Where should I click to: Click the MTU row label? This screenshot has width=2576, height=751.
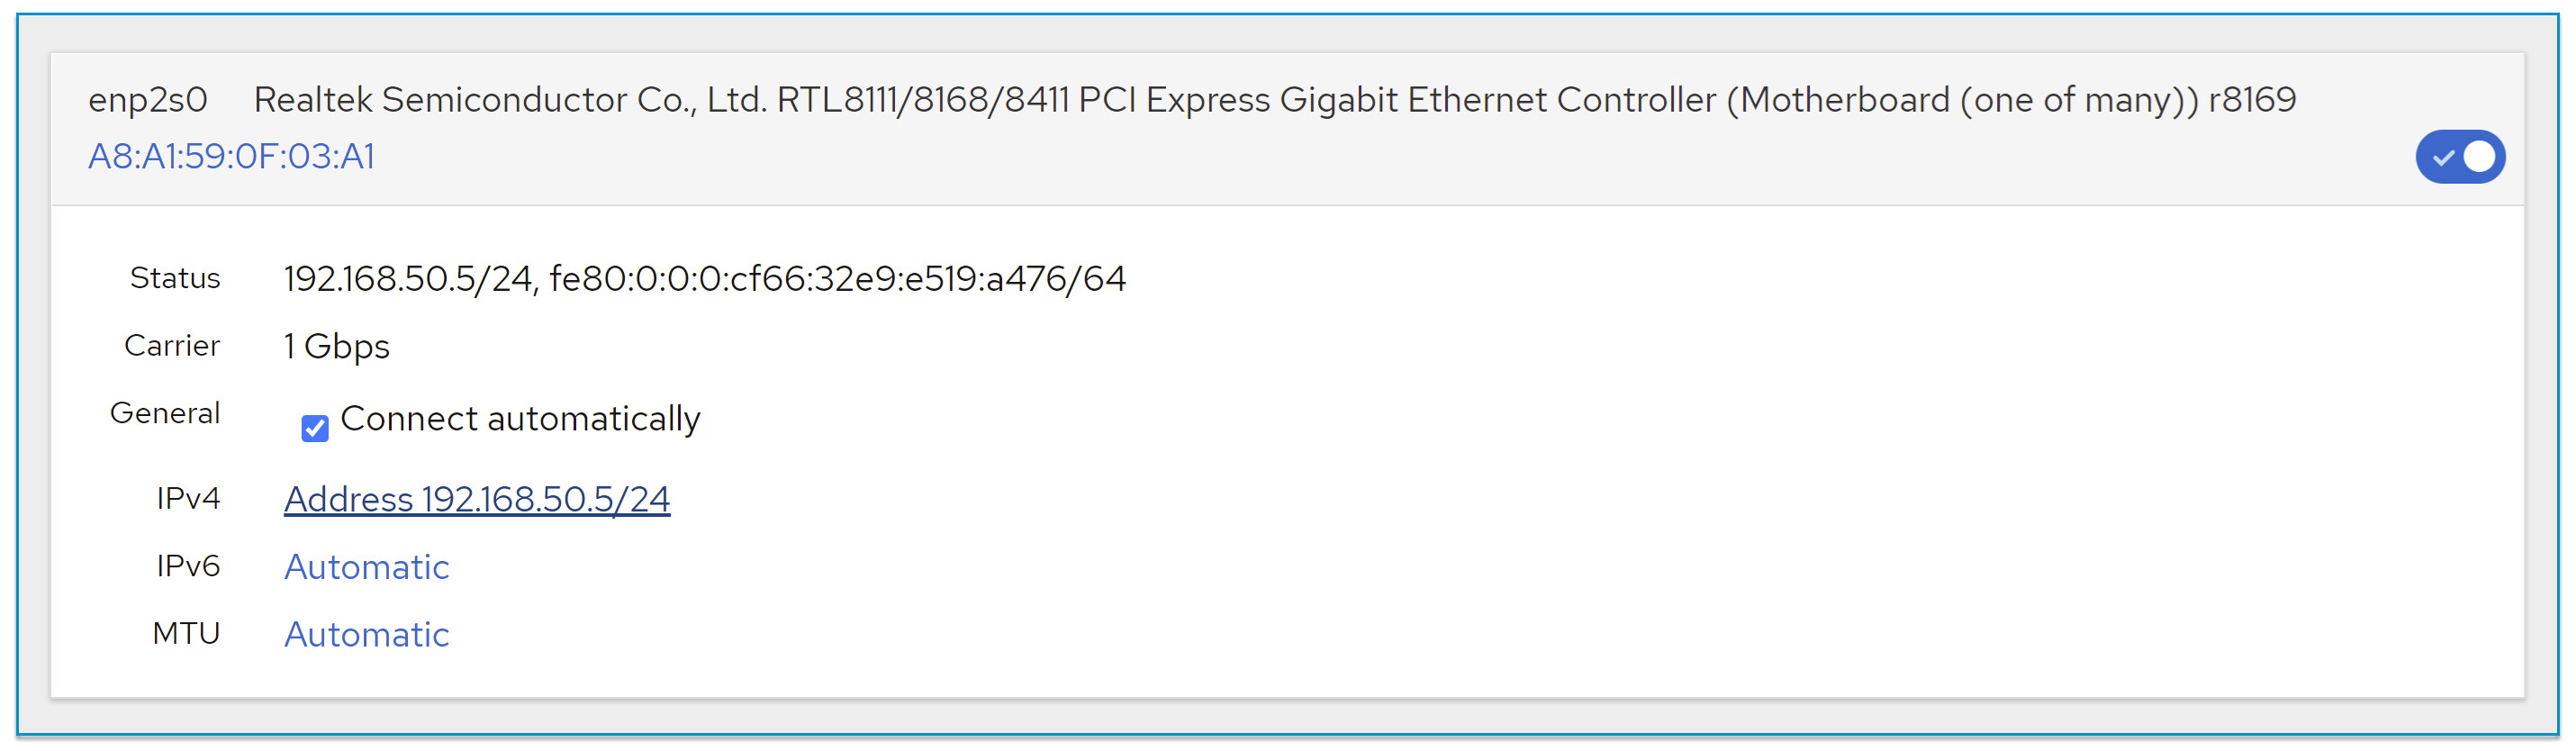coord(186,633)
